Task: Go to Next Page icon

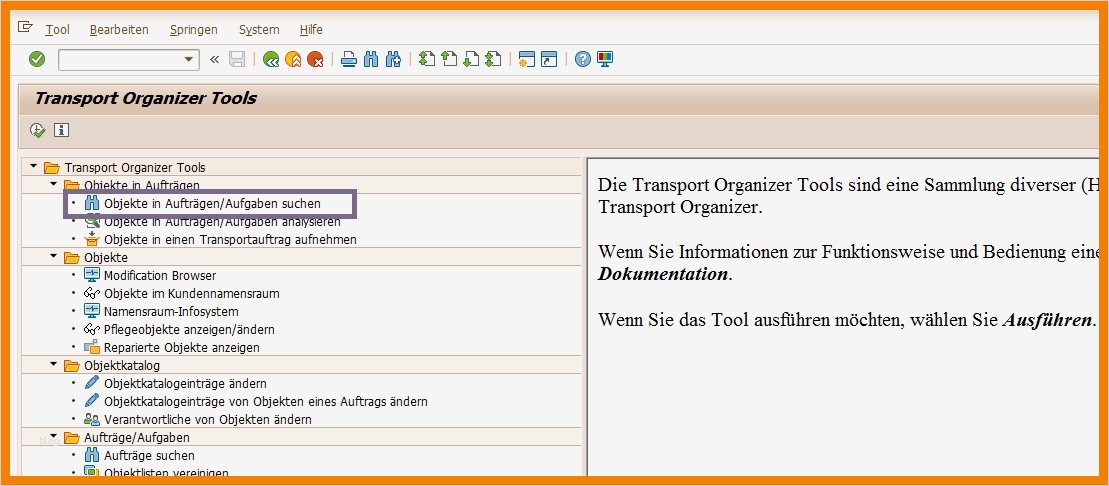Action: click(471, 59)
